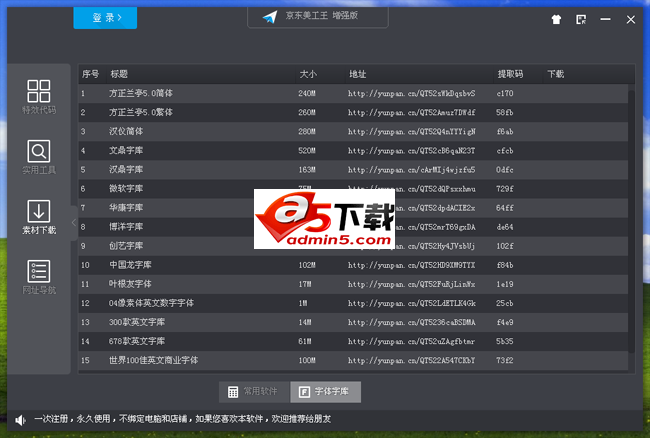Viewport: 650px width, 438px height.
Task: Click the extraction code 58fb
Action: [x=504, y=113]
